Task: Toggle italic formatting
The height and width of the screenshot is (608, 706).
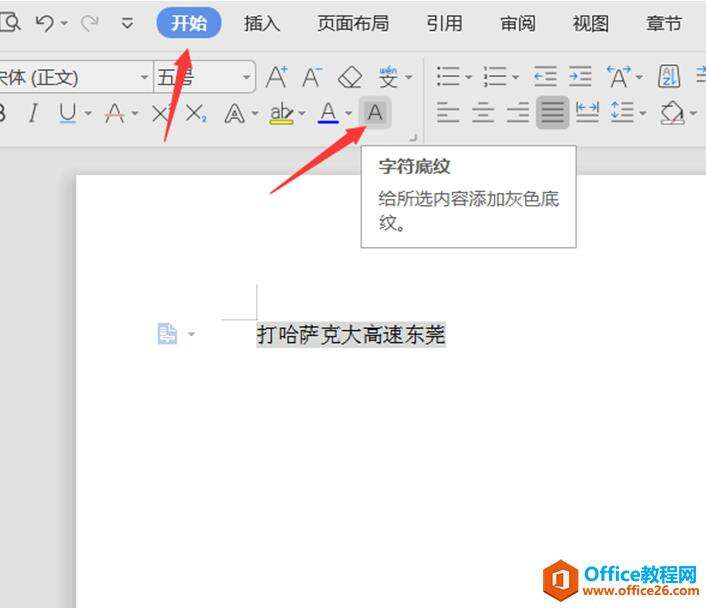Action: tap(33, 113)
